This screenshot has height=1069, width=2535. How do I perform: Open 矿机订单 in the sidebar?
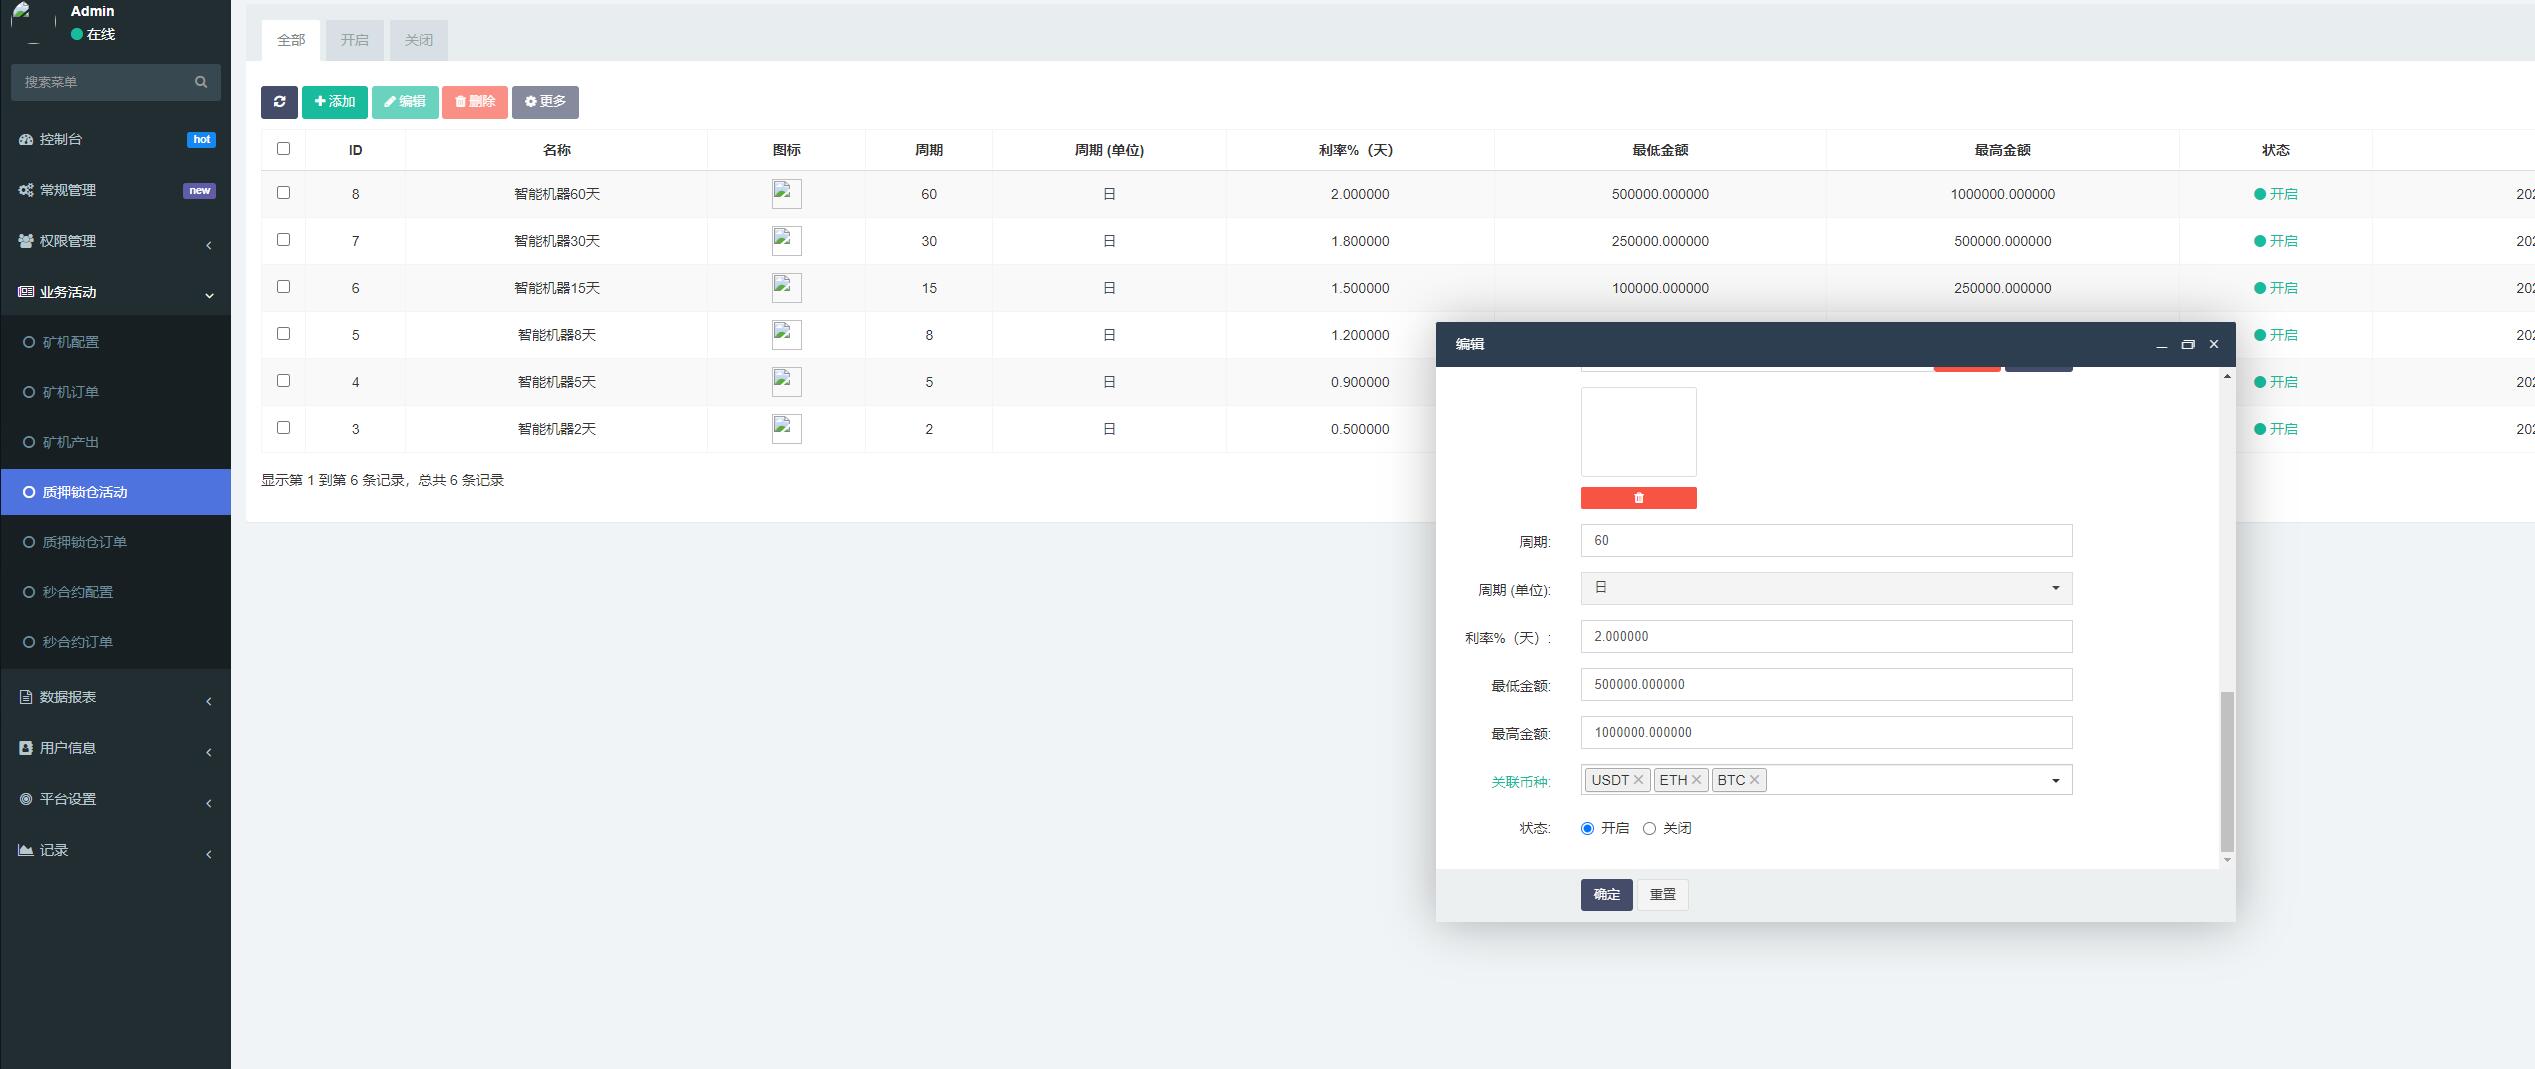pos(71,392)
